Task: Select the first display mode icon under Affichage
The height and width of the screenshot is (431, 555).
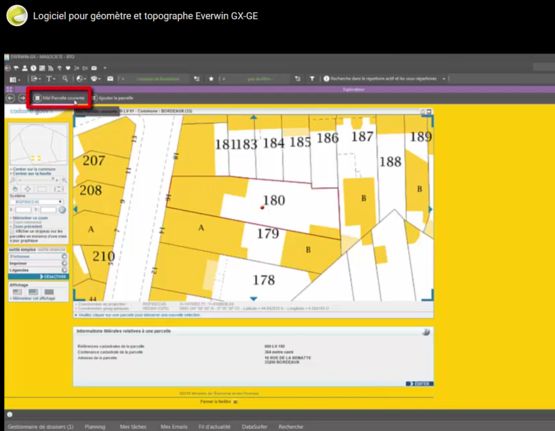Action: pyautogui.click(x=17, y=292)
